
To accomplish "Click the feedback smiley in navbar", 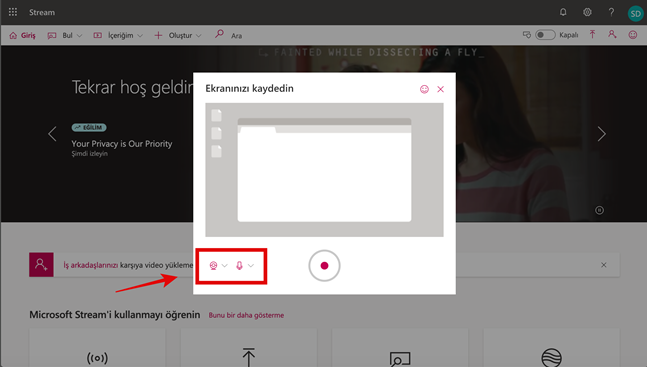I will pos(633,35).
